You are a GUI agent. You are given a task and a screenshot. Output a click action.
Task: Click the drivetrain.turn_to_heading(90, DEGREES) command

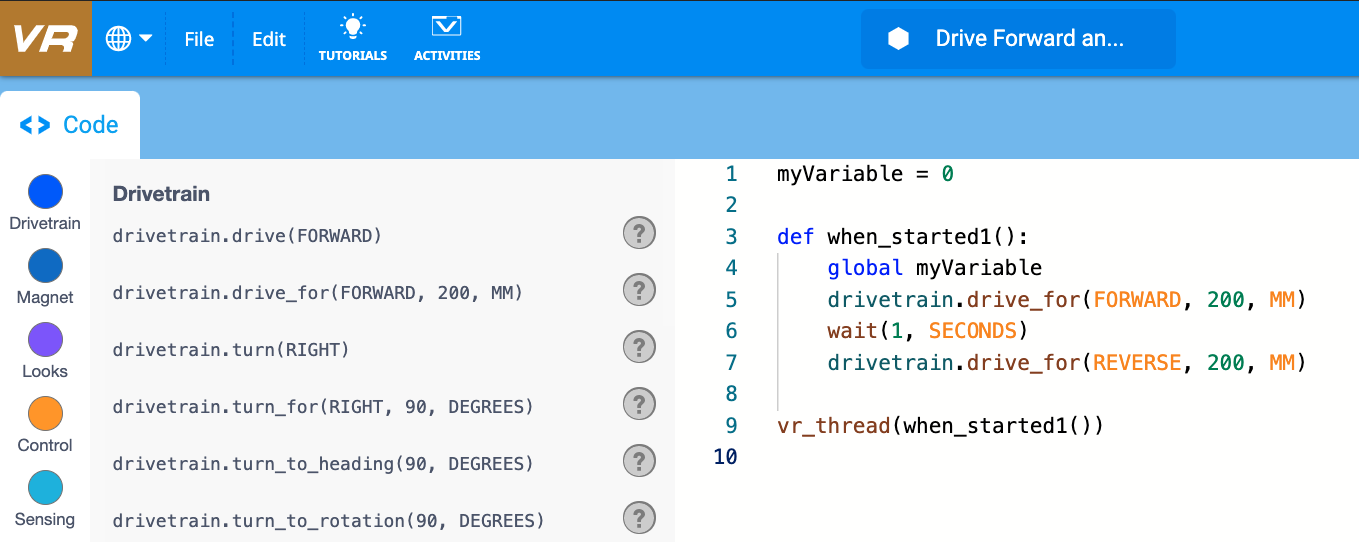pyautogui.click(x=323, y=464)
